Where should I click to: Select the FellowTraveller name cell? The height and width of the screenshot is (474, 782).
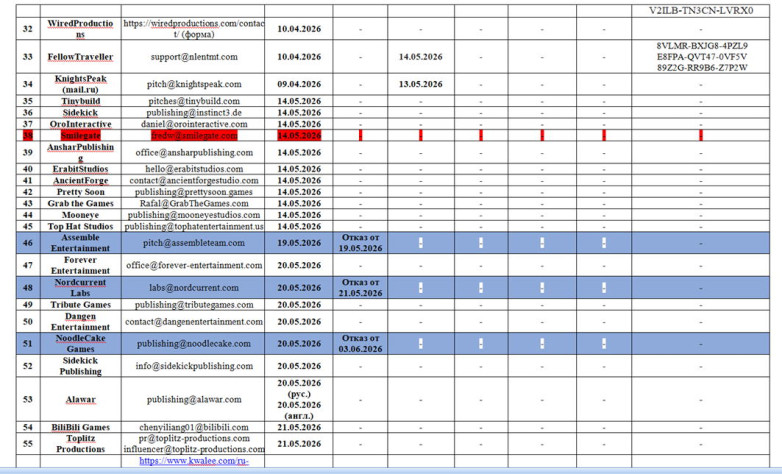pyautogui.click(x=80, y=57)
